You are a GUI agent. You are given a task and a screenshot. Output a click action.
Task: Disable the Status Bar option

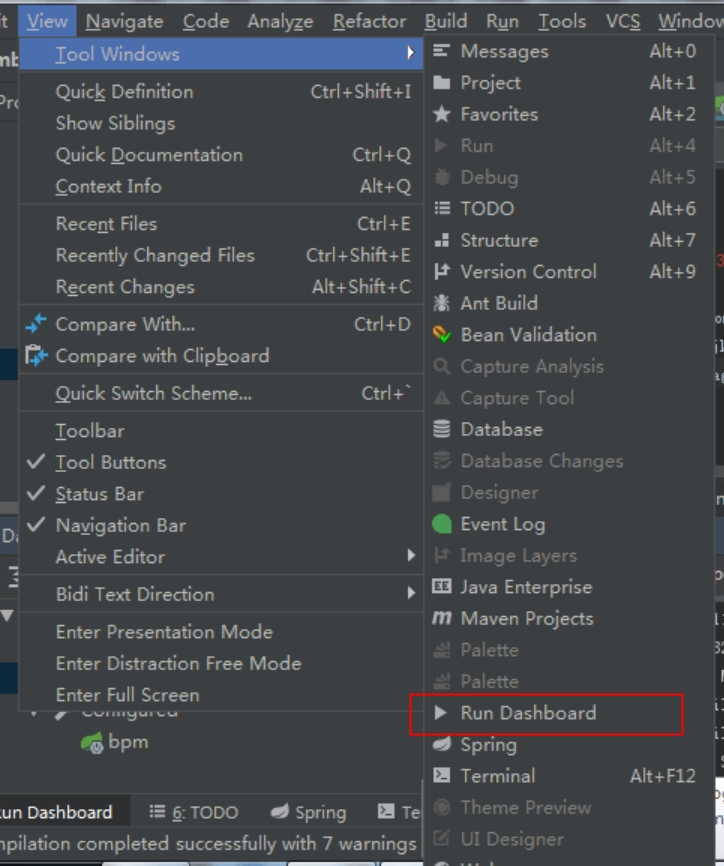(99, 494)
